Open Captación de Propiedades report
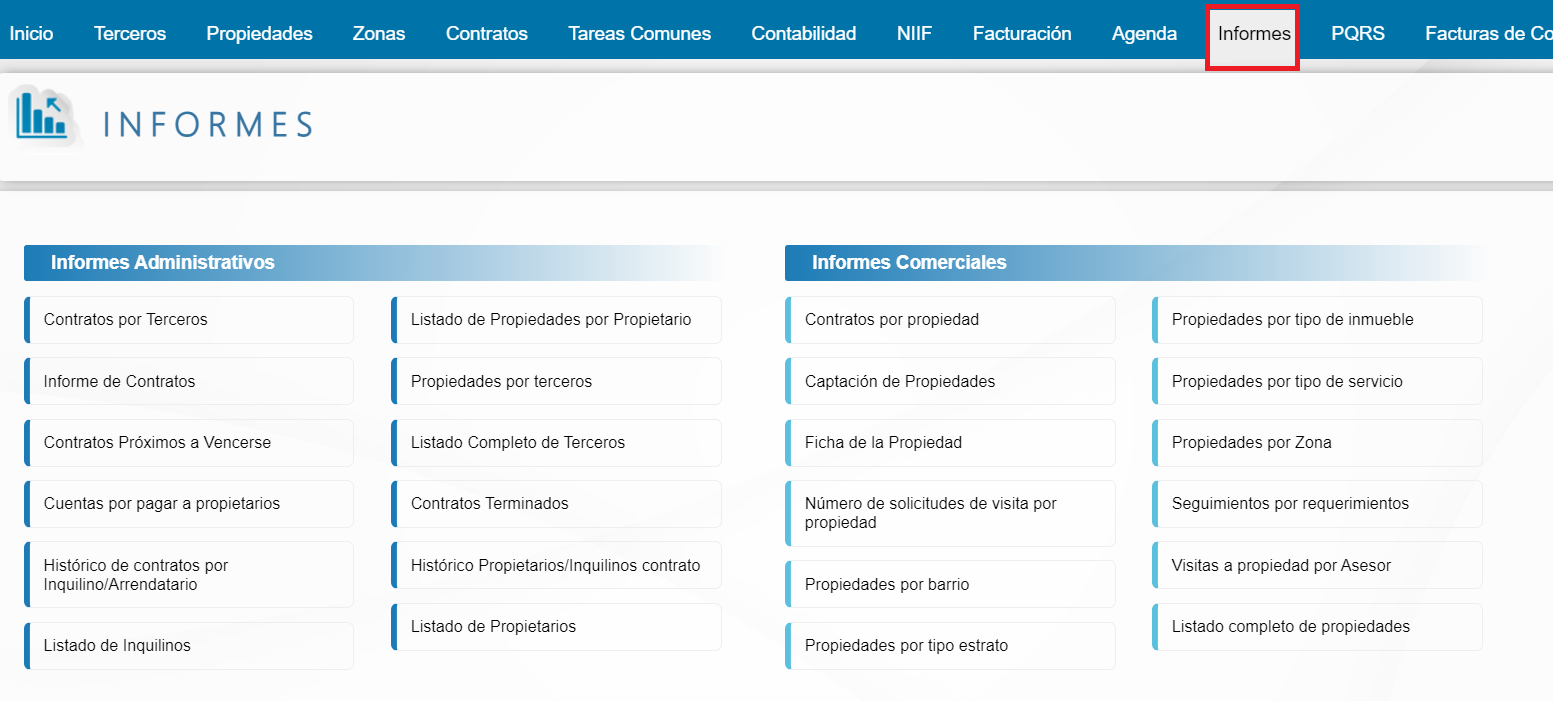Image resolution: width=1553 pixels, height=701 pixels. click(x=950, y=381)
